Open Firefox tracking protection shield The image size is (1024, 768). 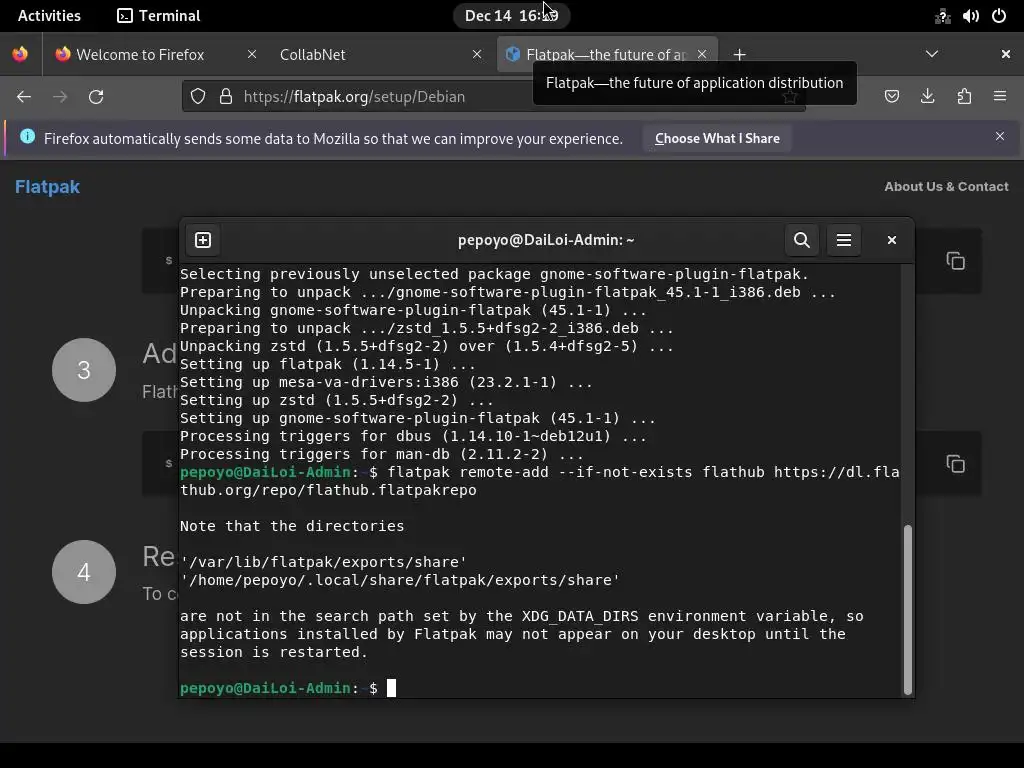point(198,97)
